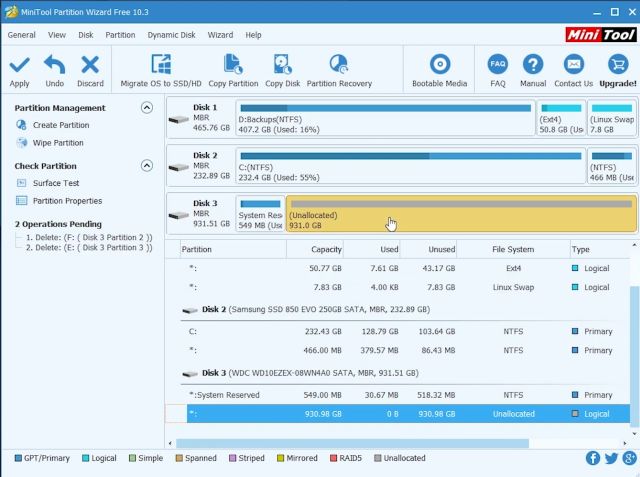Click the MiniTool logo
Image resolution: width=640 pixels, height=477 pixels.
click(600, 35)
